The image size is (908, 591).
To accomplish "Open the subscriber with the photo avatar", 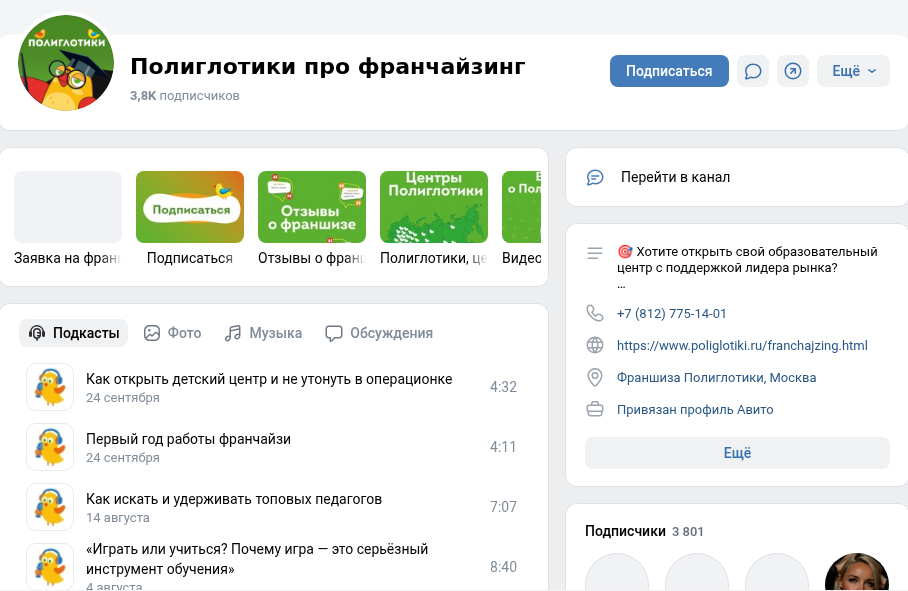I will [857, 572].
